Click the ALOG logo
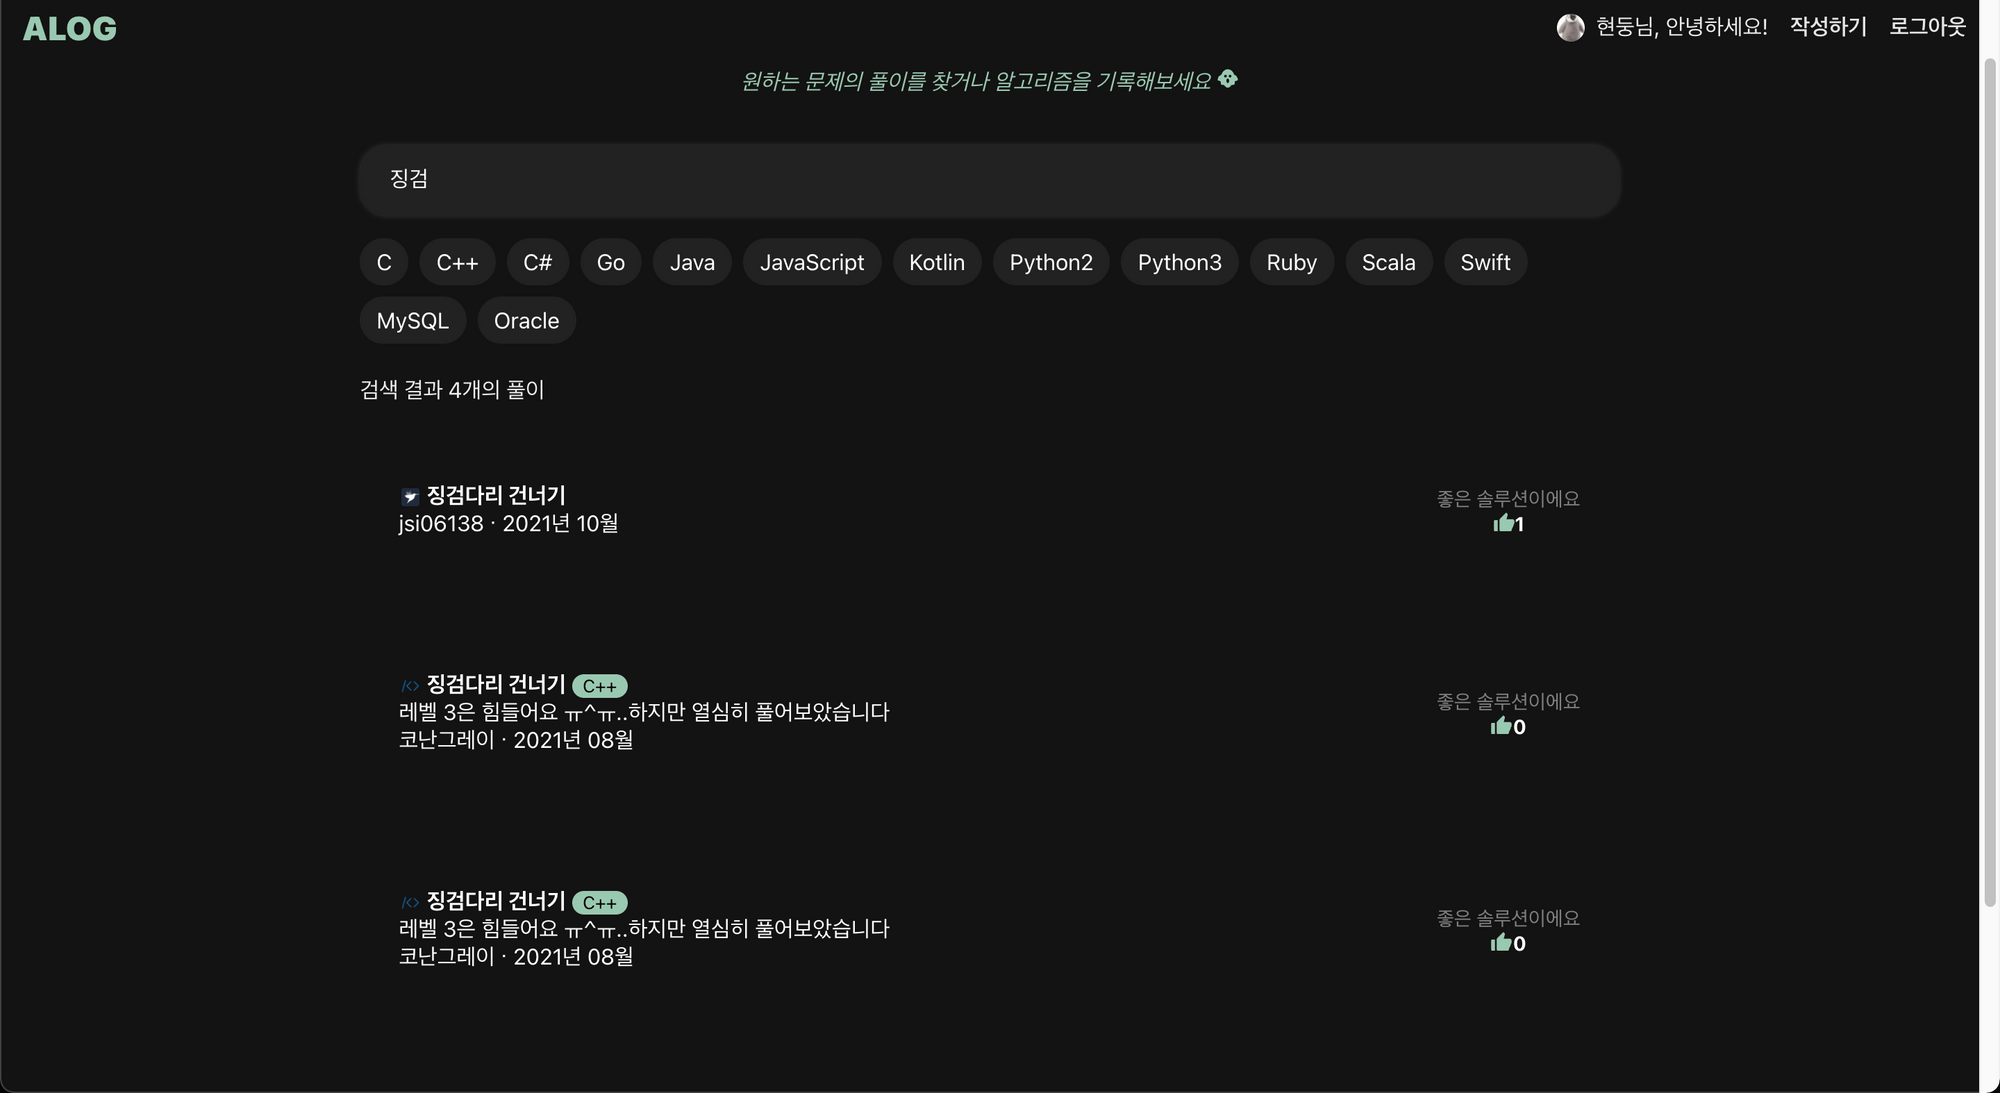 (x=69, y=28)
